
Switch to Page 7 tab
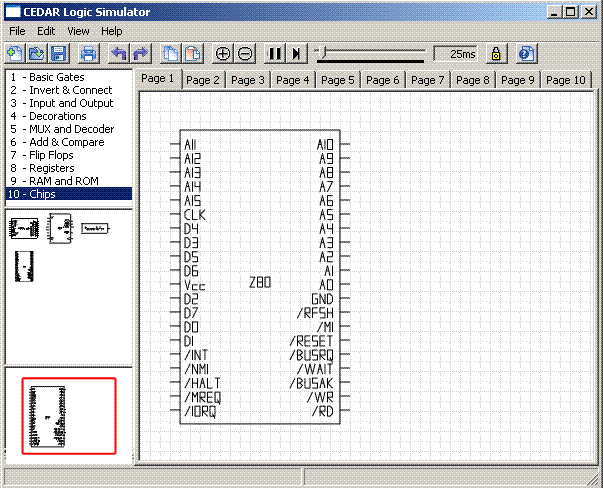tap(428, 80)
